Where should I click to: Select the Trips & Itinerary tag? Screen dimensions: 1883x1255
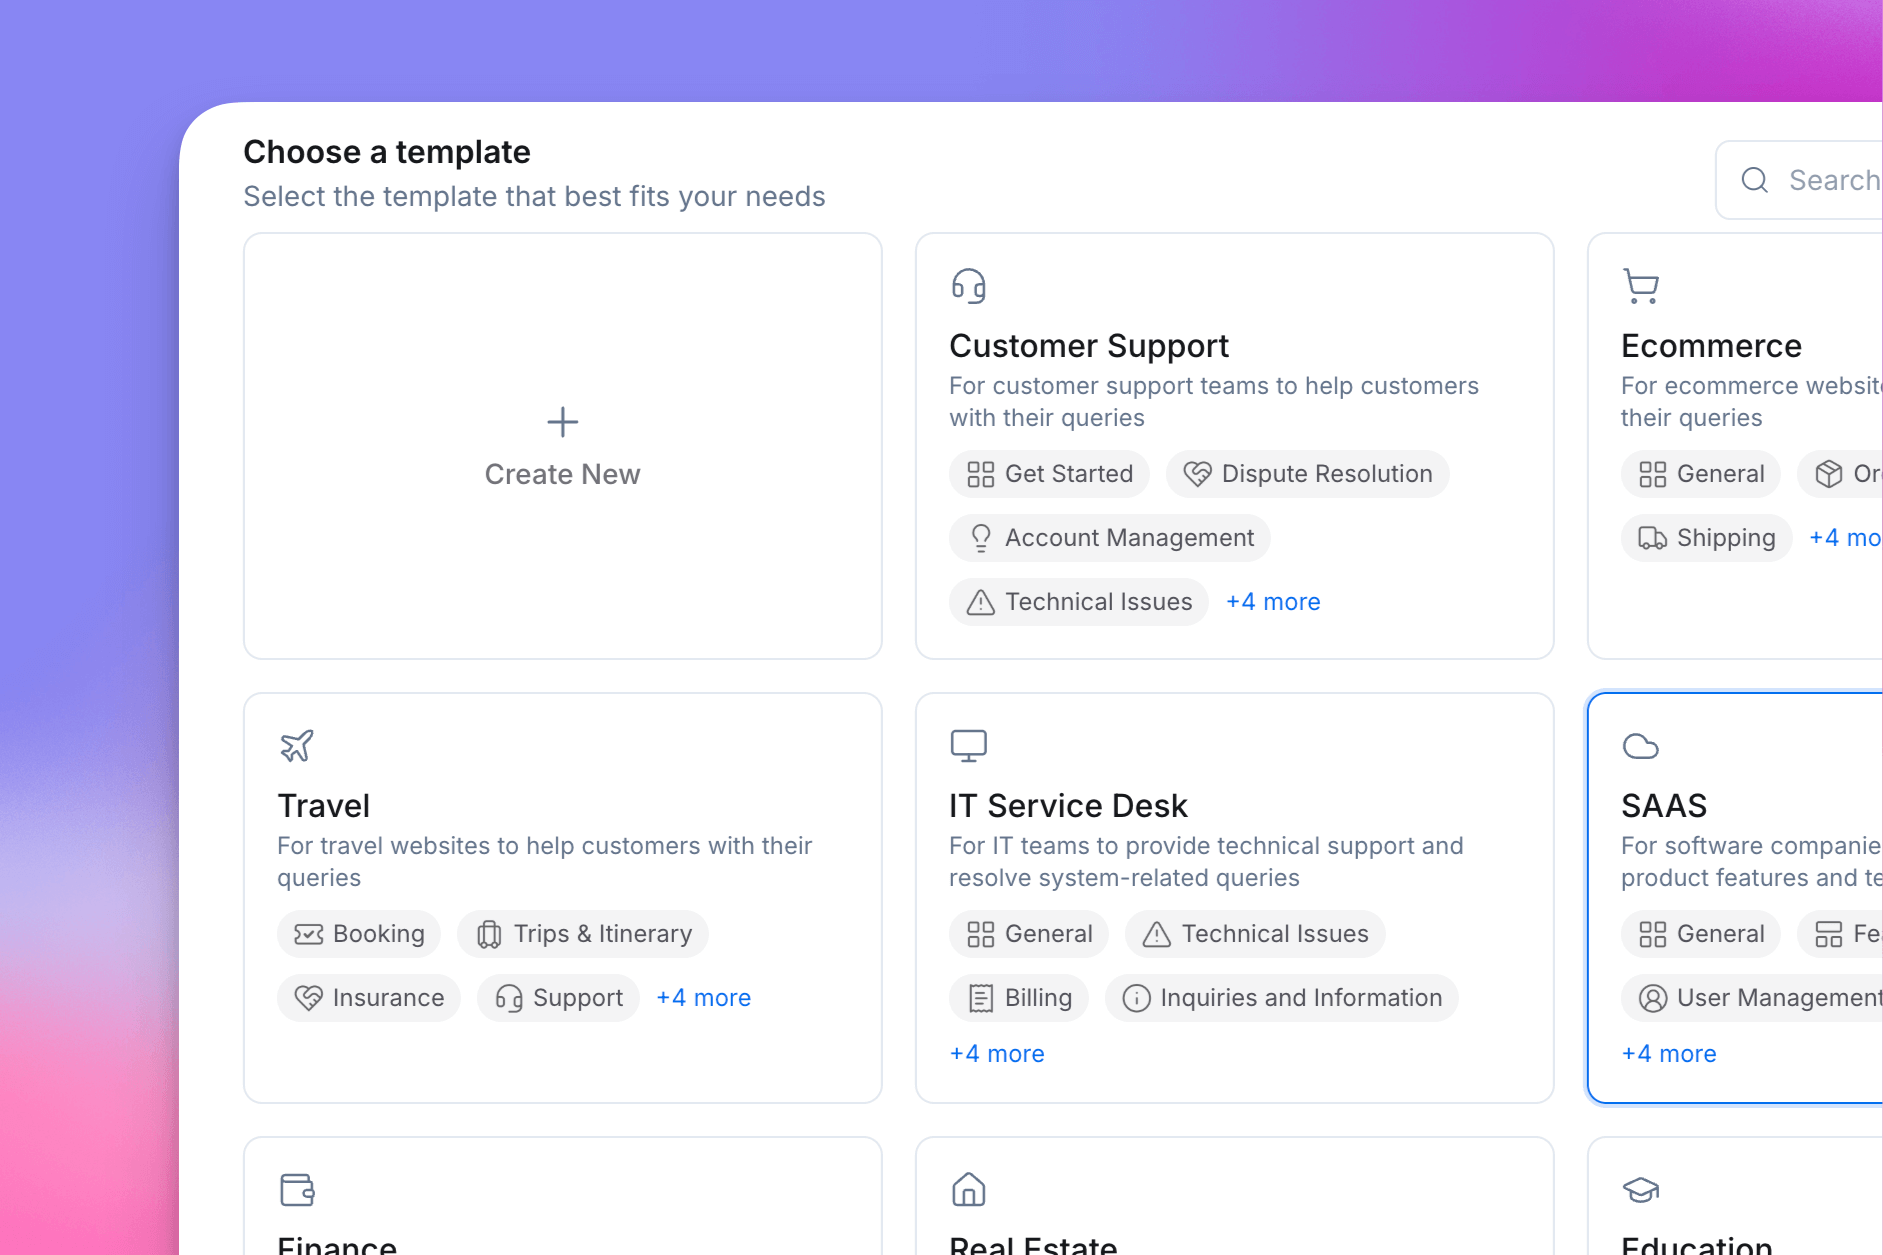583,934
